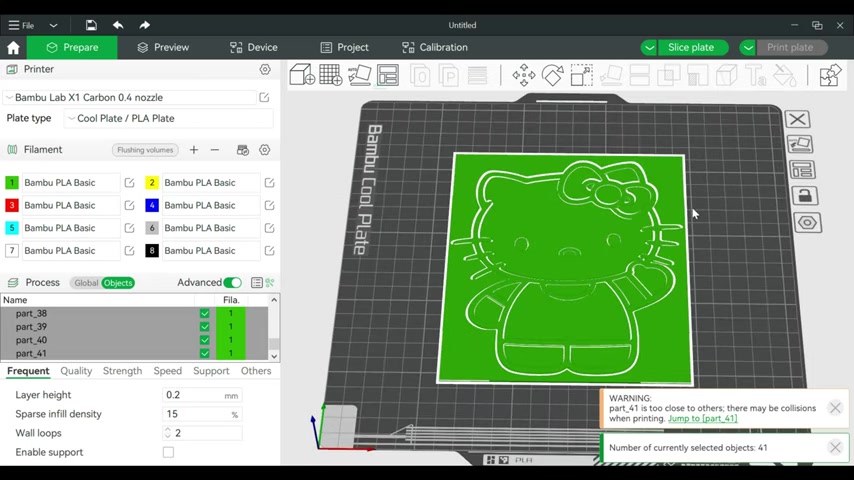Image resolution: width=854 pixels, height=480 pixels.
Task: Open the Plate type dropdown
Action: (169, 118)
